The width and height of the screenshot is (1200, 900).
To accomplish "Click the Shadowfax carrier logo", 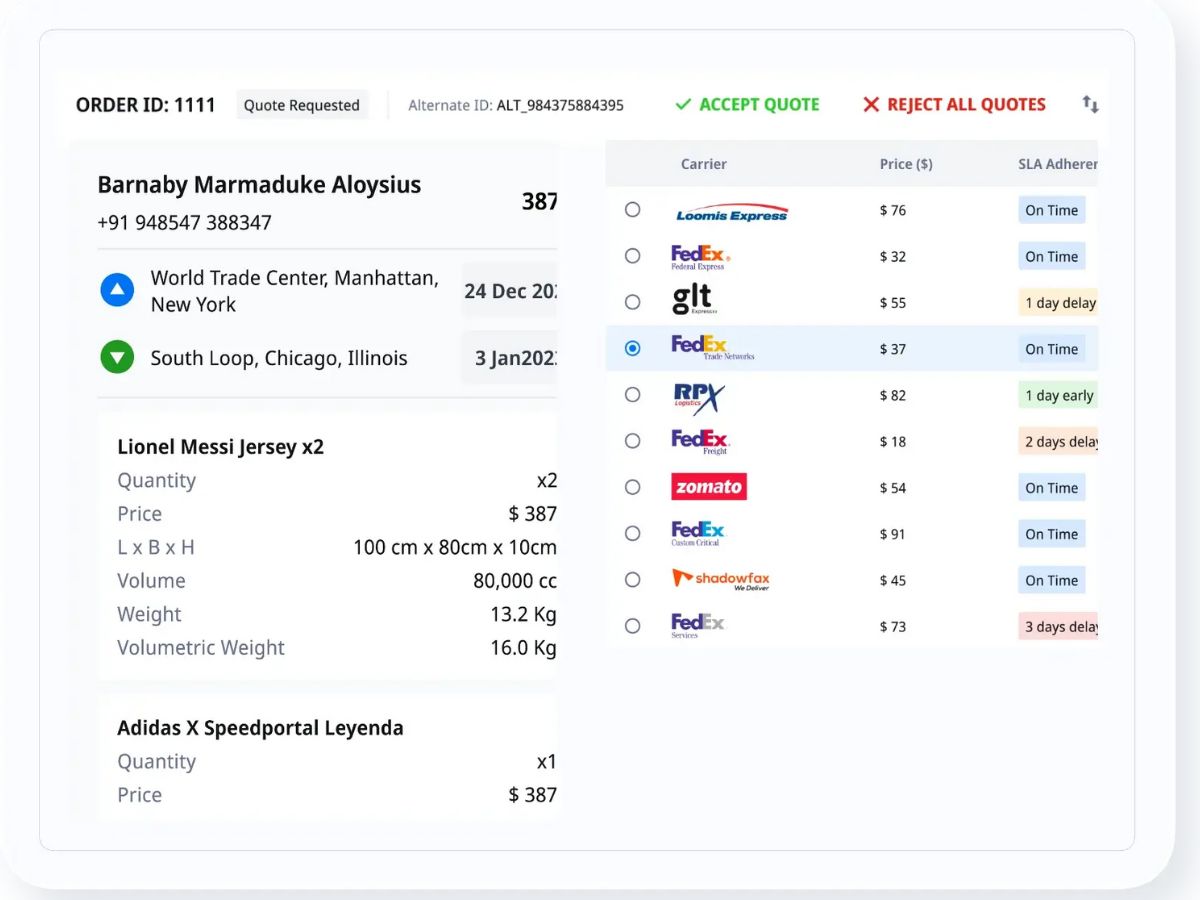I will (721, 580).
